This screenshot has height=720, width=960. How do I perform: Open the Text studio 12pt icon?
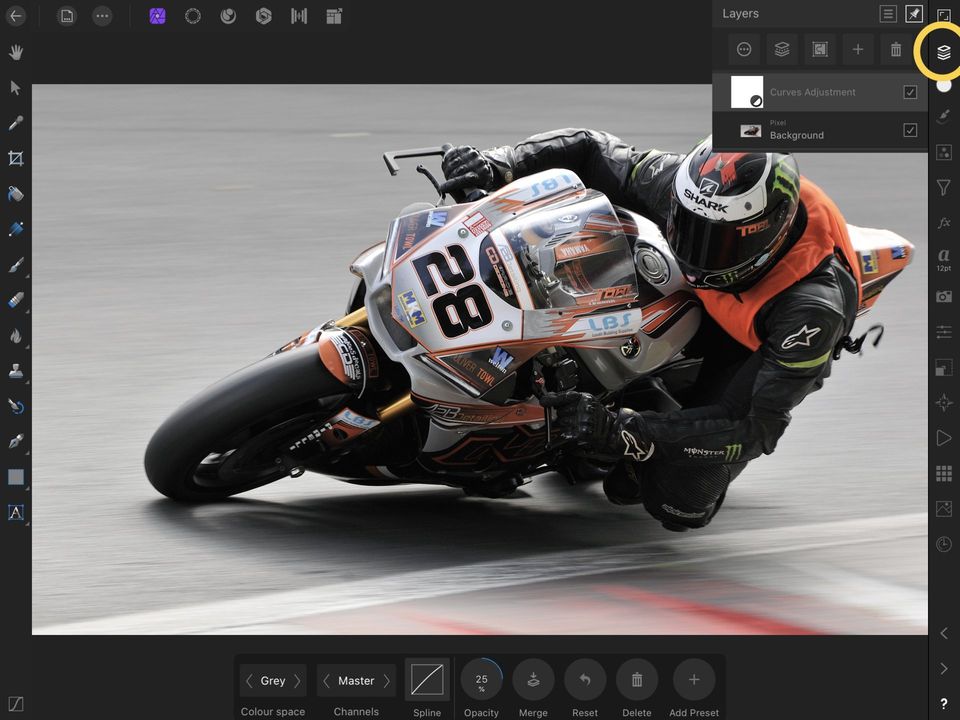(x=943, y=259)
